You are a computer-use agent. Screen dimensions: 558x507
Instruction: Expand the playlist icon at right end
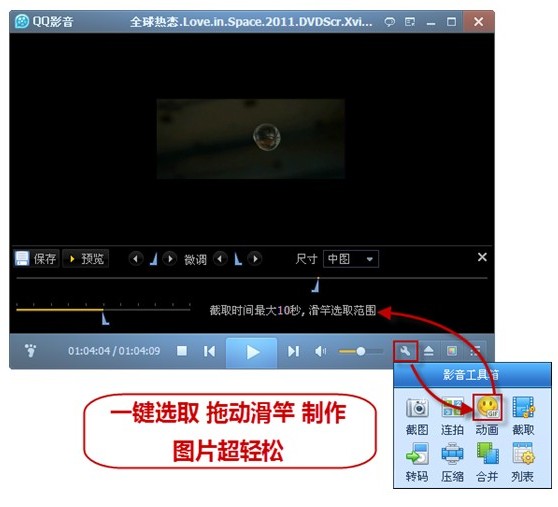[475, 352]
